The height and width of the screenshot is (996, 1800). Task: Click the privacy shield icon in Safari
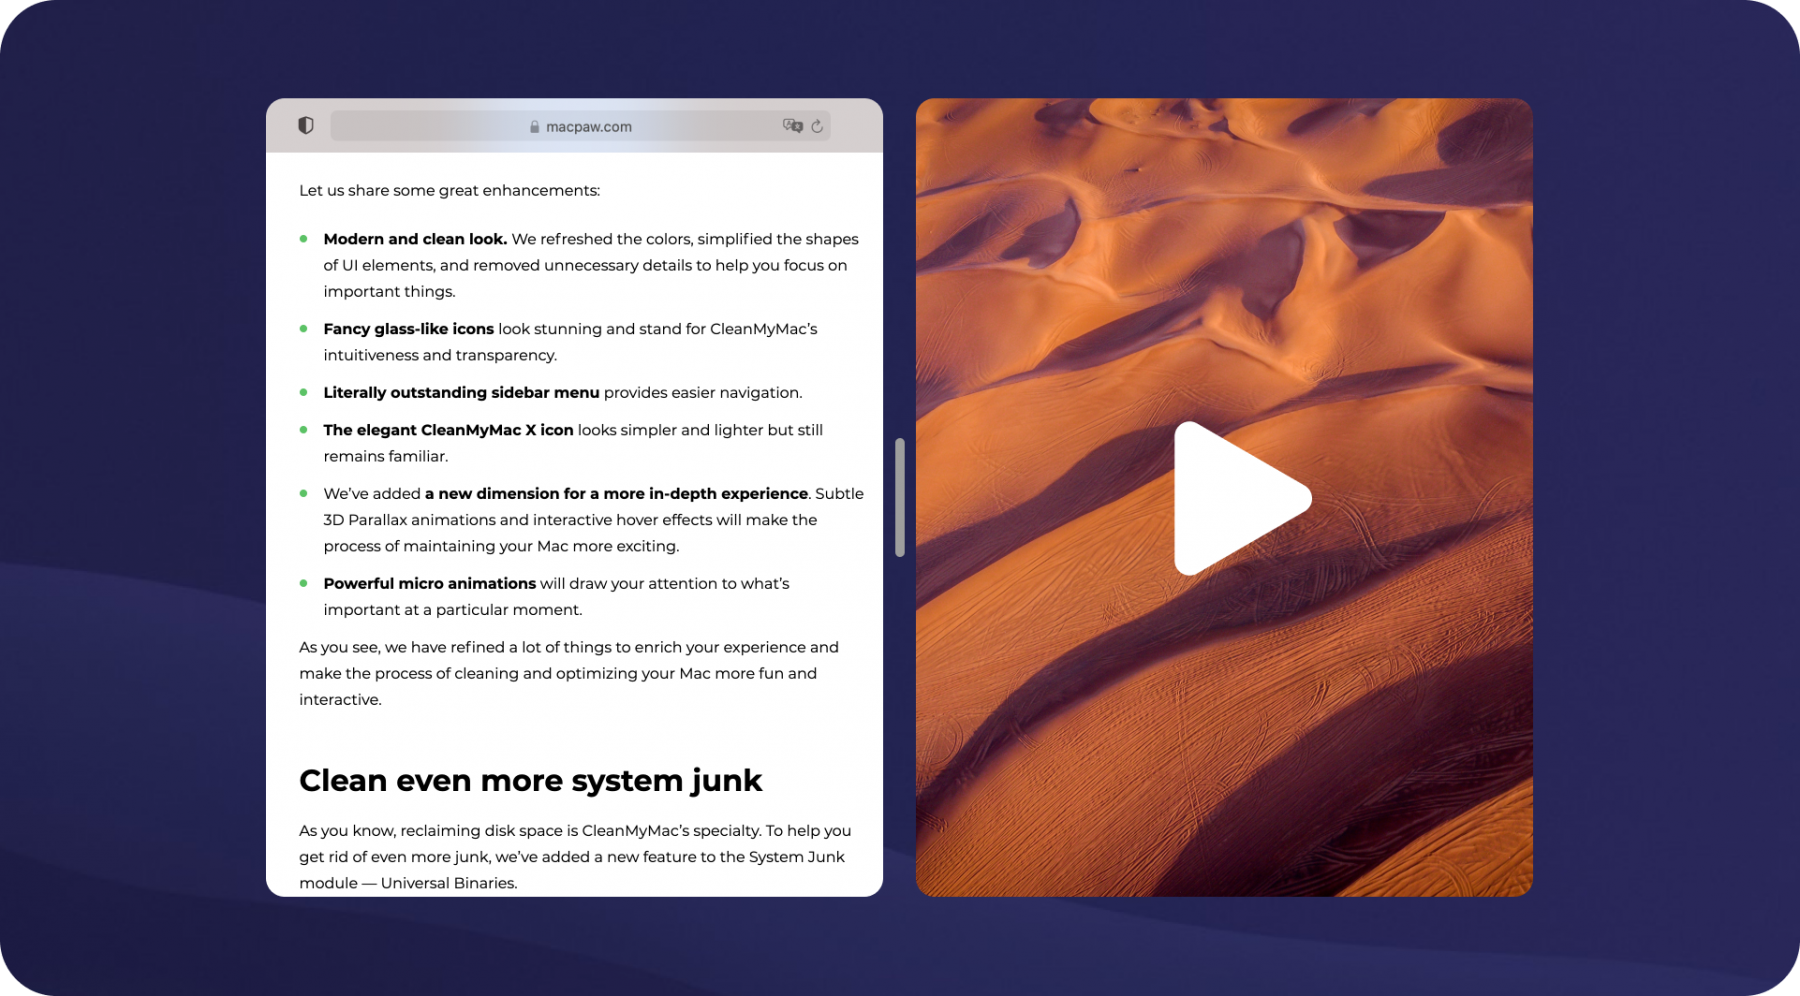pos(306,125)
